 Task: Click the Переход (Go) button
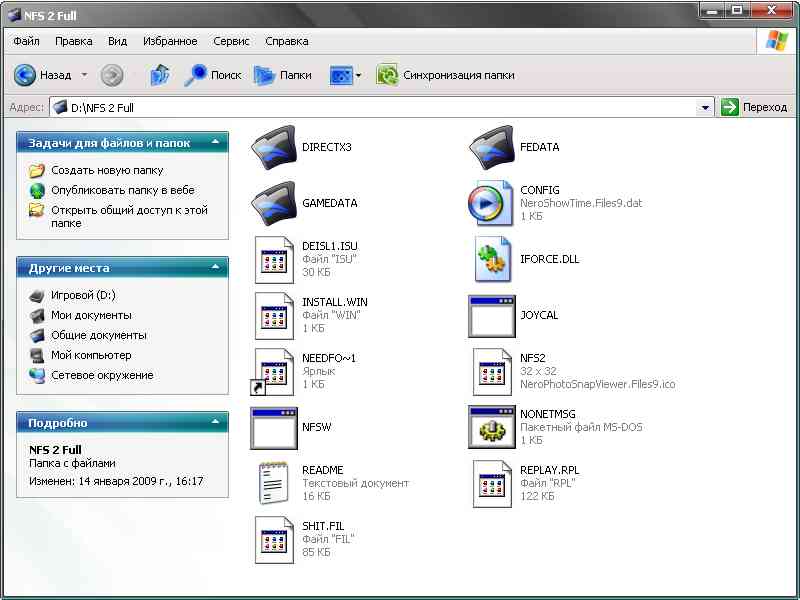click(754, 108)
